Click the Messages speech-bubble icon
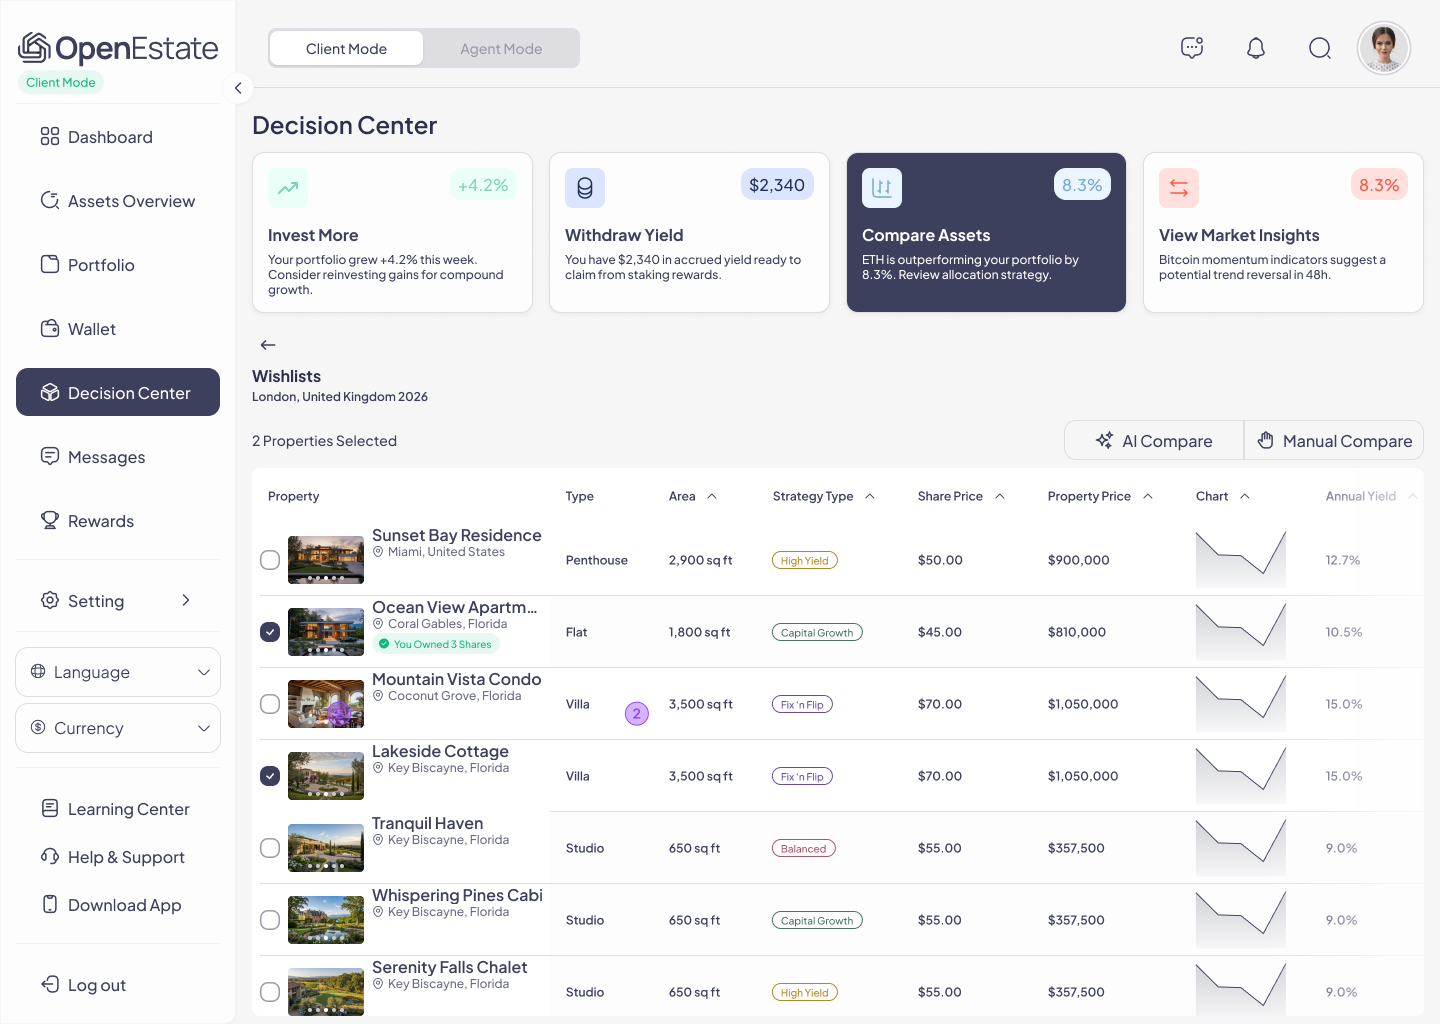 coord(50,457)
